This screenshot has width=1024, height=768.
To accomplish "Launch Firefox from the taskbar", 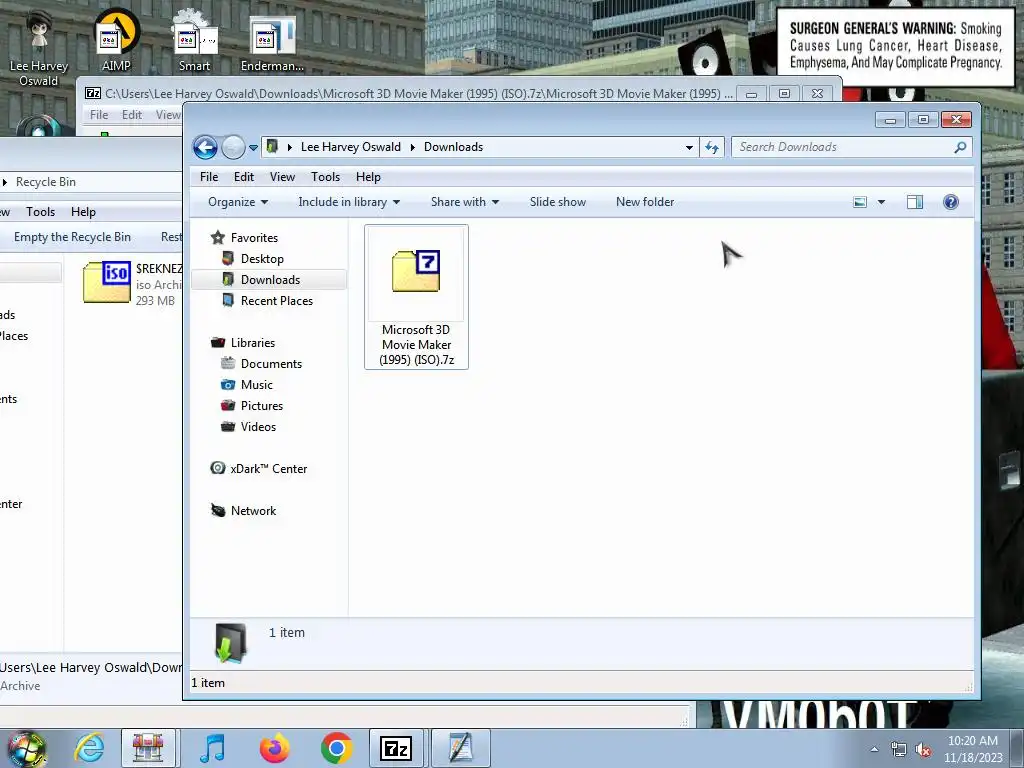I will tap(274, 748).
